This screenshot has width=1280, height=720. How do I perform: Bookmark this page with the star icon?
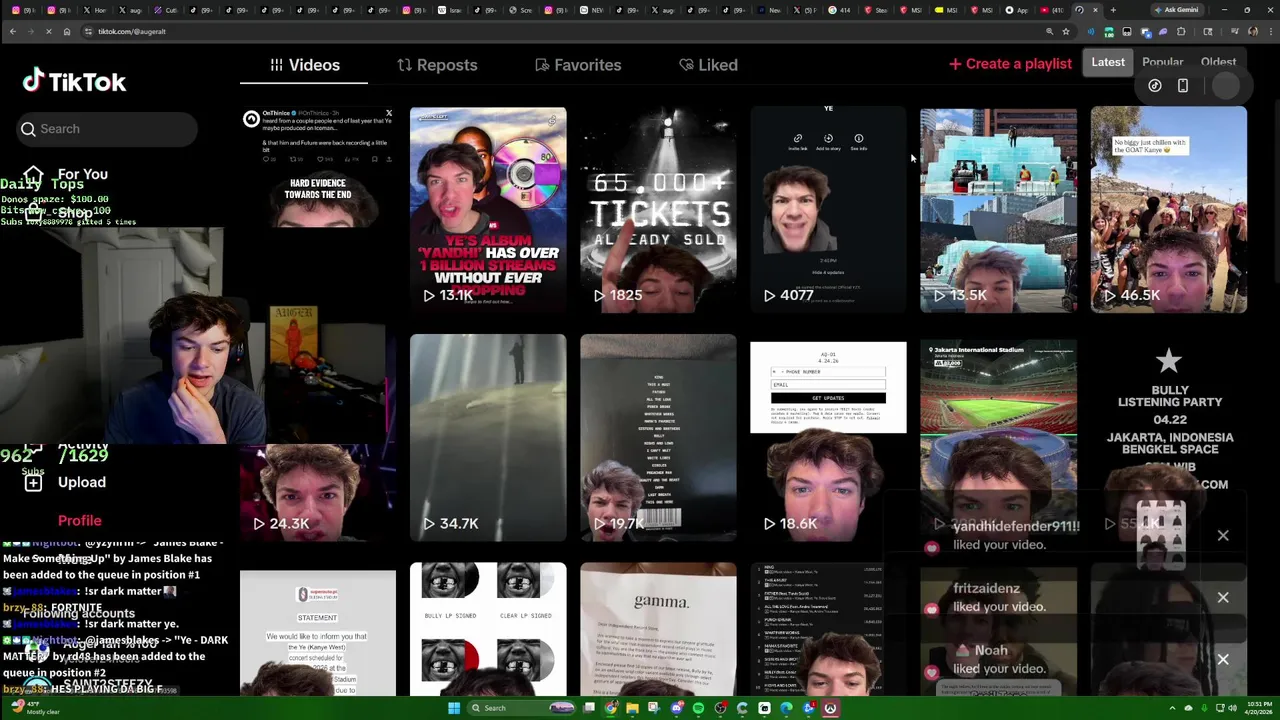(1066, 31)
